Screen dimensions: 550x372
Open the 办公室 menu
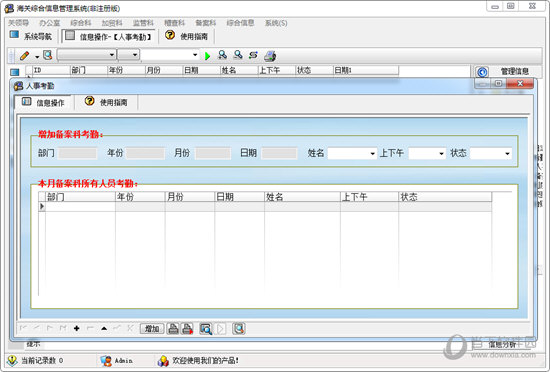49,23
